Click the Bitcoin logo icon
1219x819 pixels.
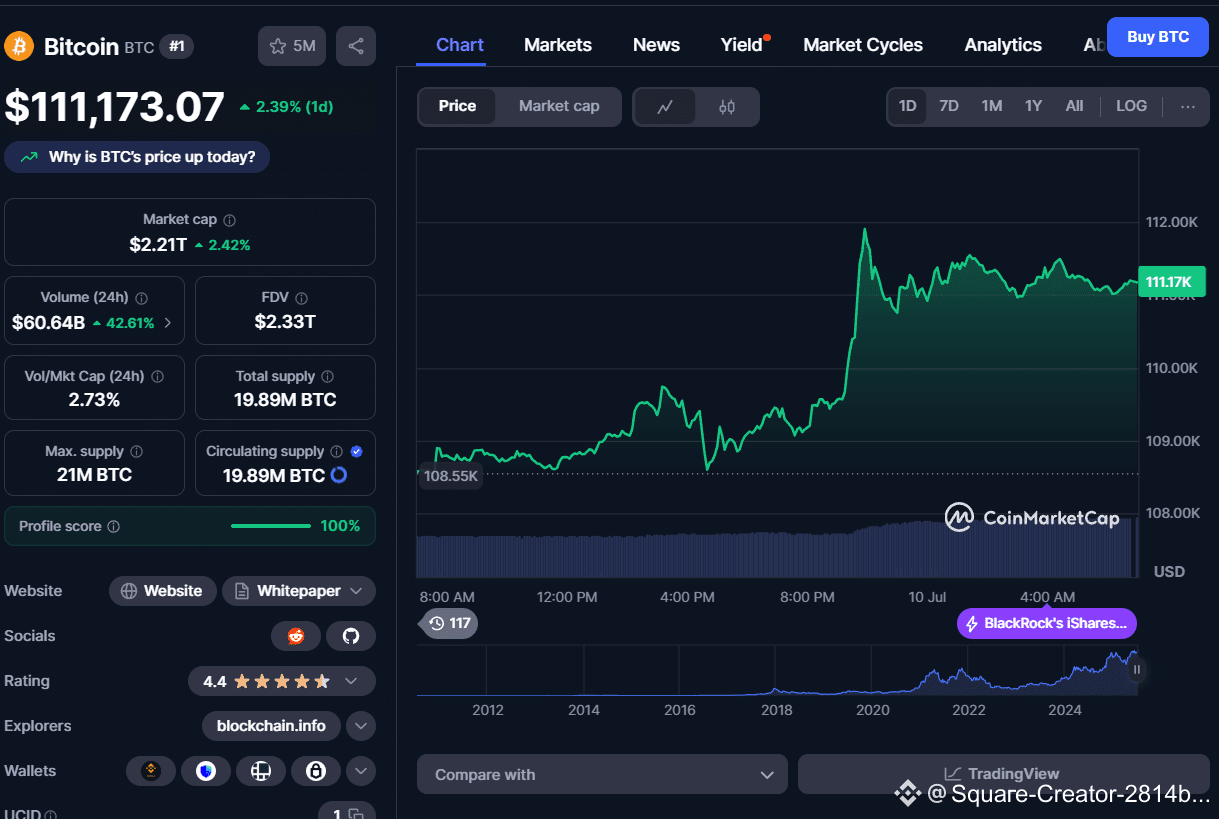pos(18,46)
